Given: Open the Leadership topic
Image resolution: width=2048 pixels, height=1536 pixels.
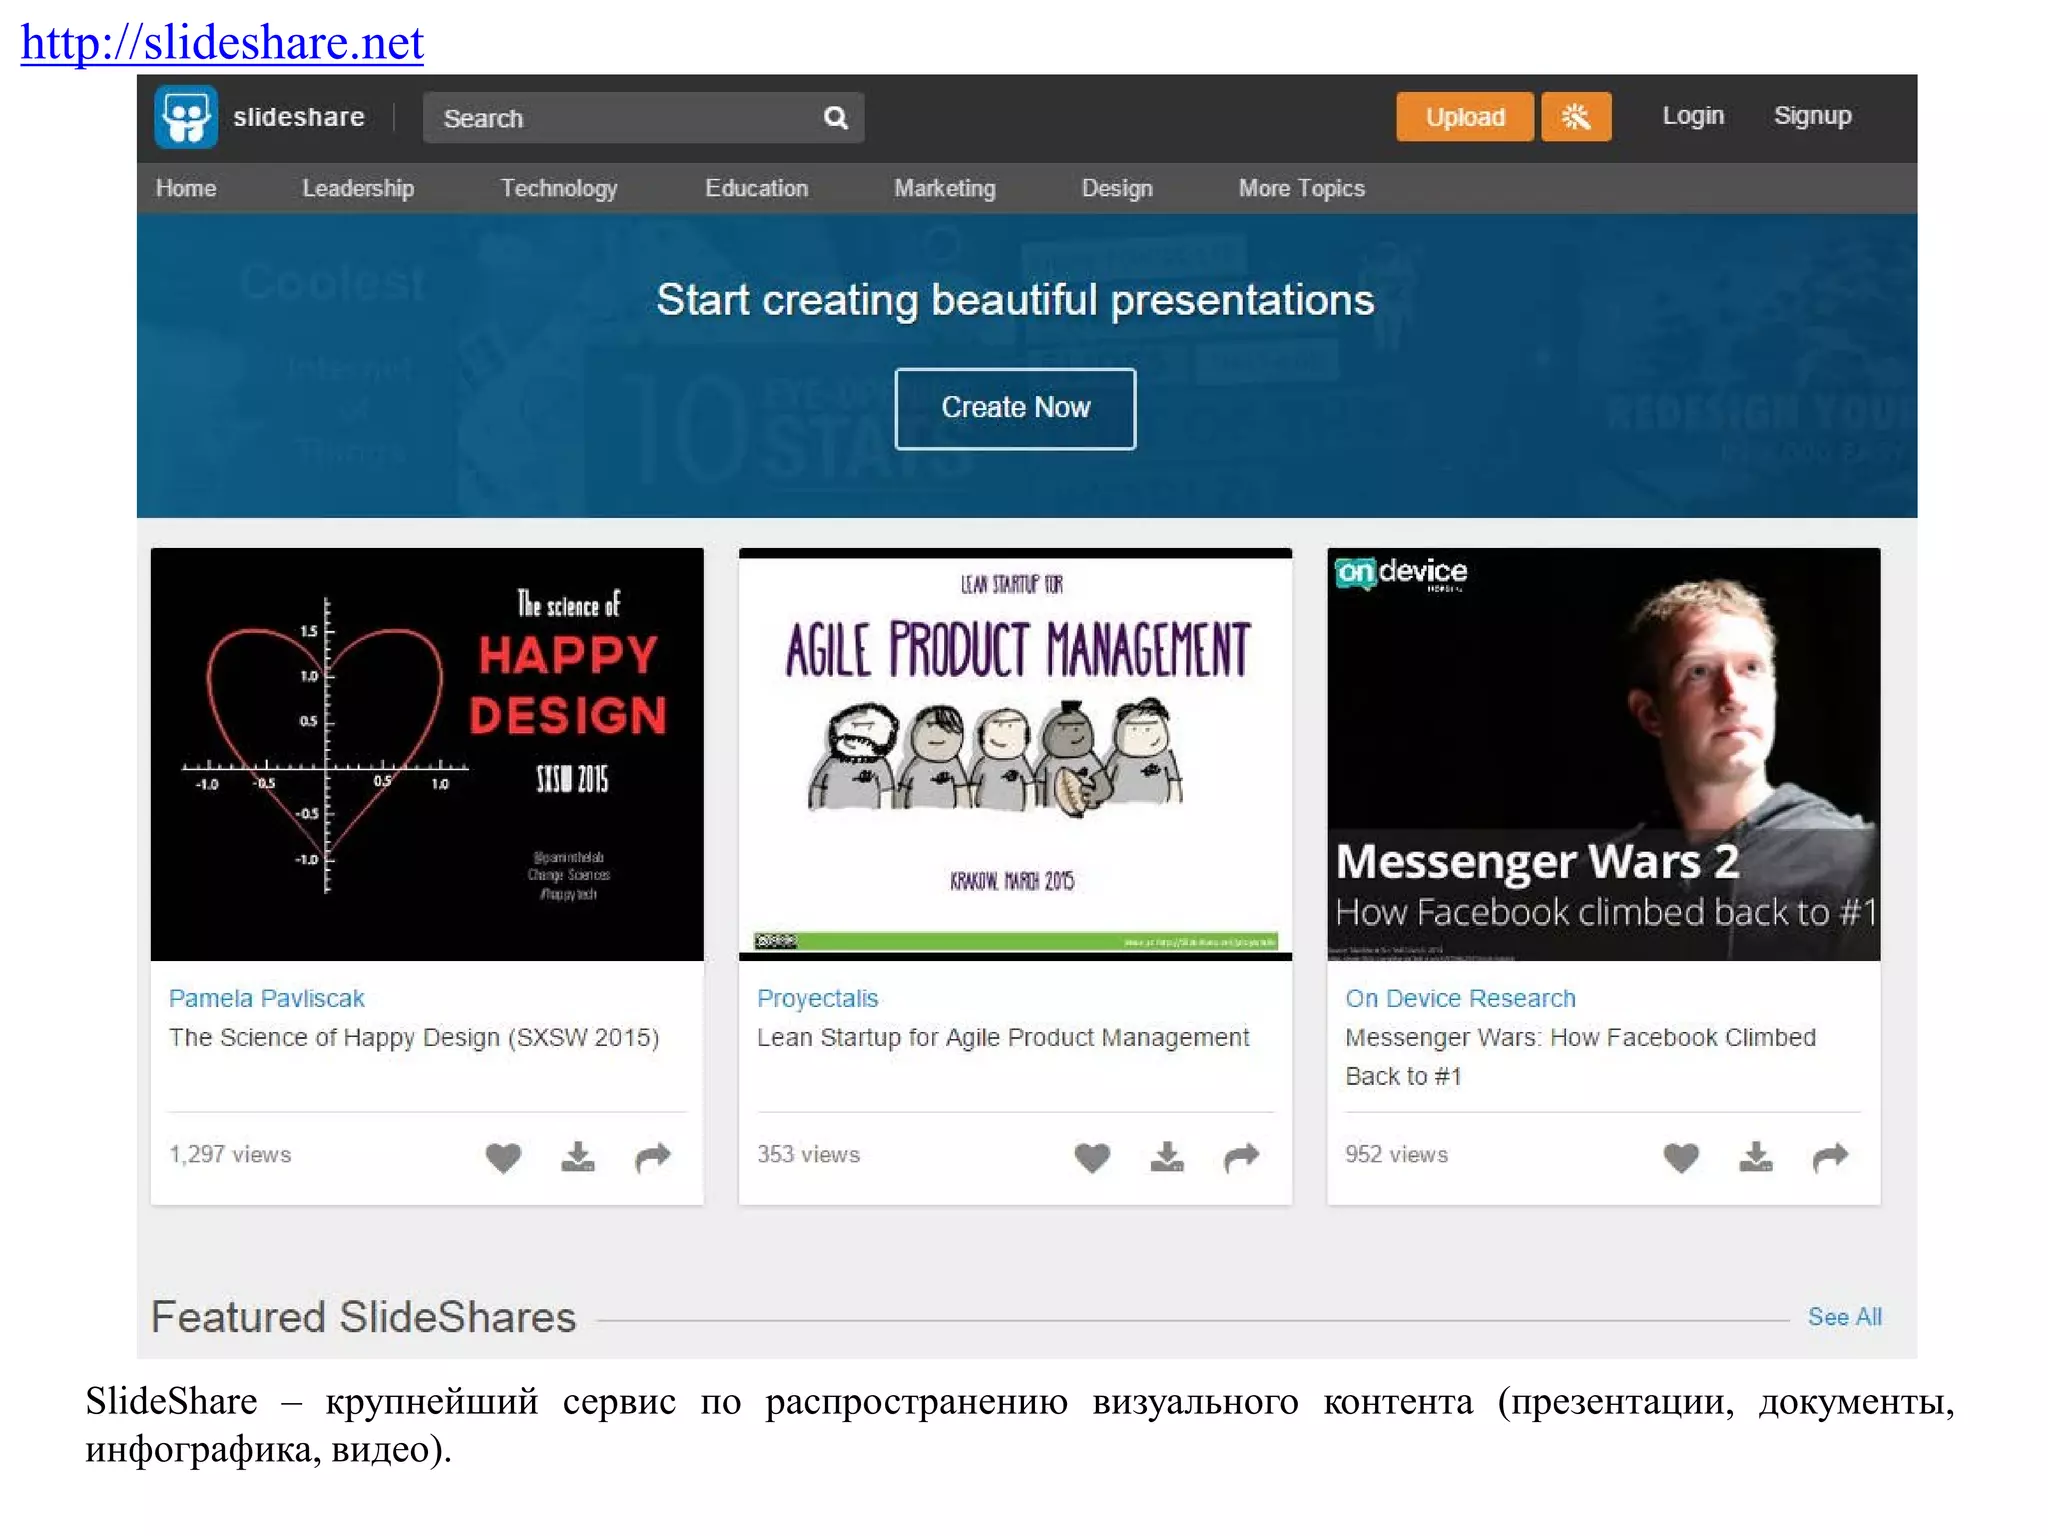Looking at the screenshot, I should [358, 188].
